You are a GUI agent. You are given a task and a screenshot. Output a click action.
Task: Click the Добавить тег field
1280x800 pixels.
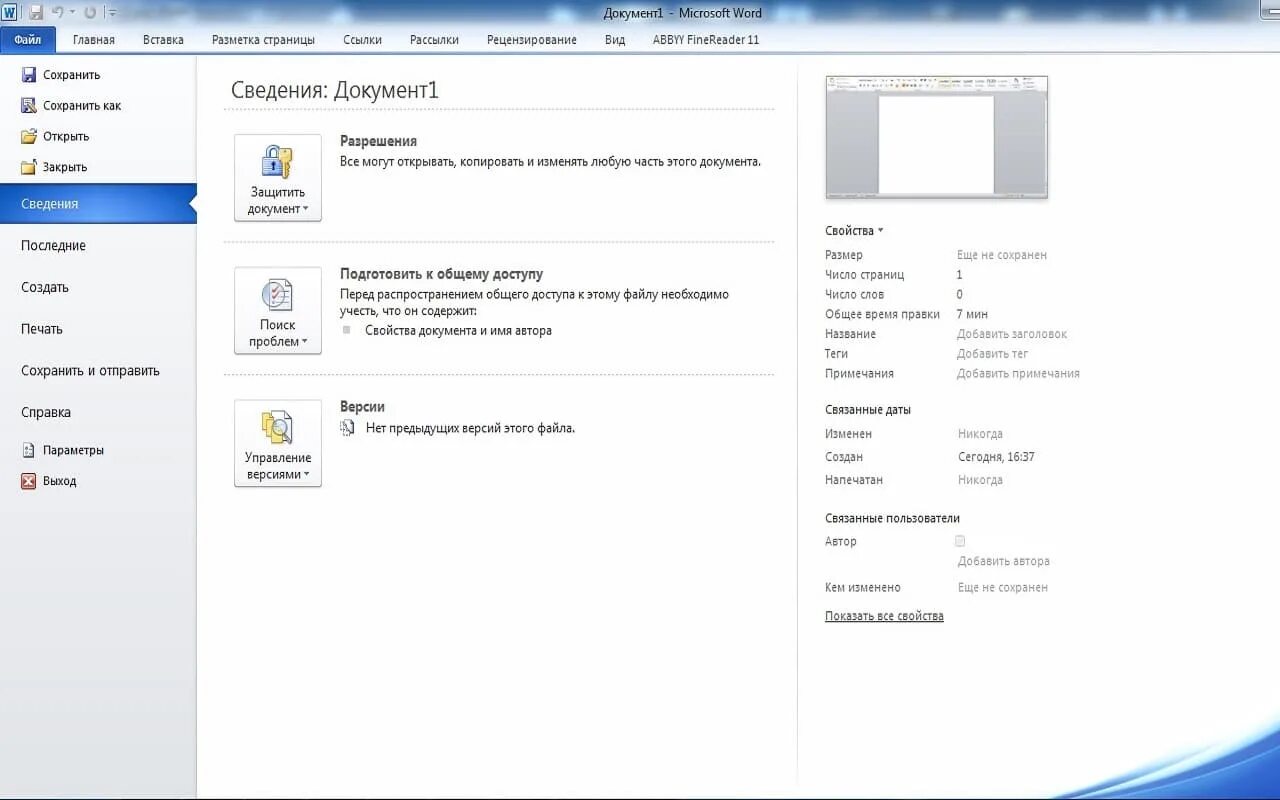pyautogui.click(x=992, y=354)
